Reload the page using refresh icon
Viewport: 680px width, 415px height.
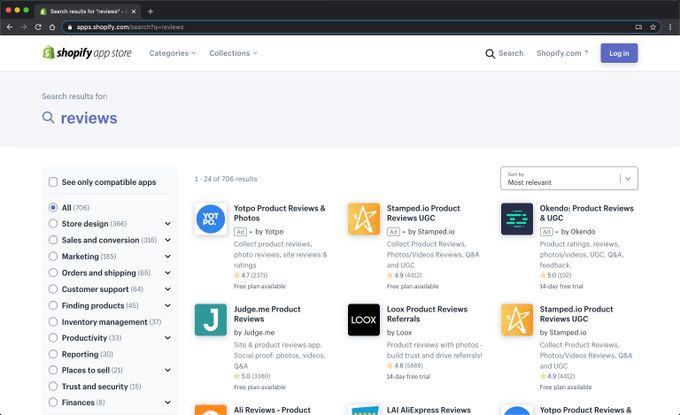pos(38,27)
